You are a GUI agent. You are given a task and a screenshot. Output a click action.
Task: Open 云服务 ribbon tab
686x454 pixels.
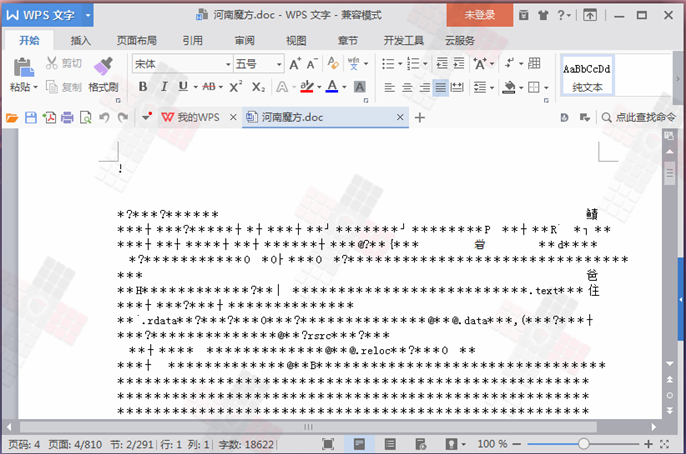coord(460,41)
